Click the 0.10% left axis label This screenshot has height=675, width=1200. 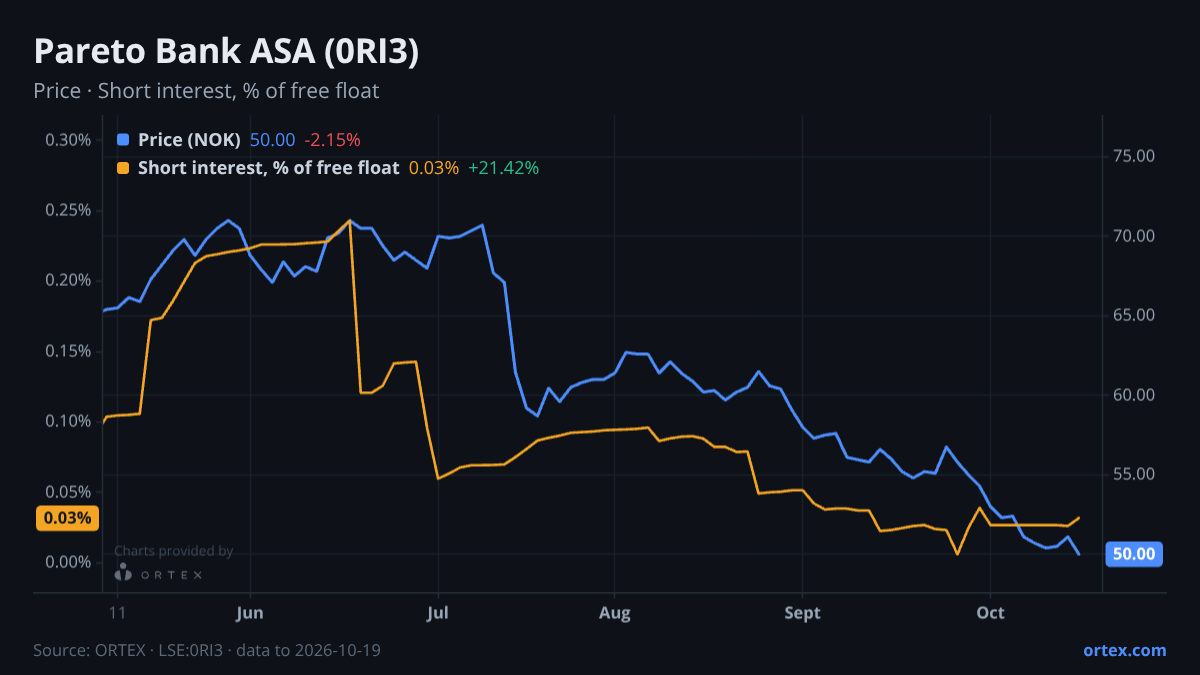tap(68, 421)
